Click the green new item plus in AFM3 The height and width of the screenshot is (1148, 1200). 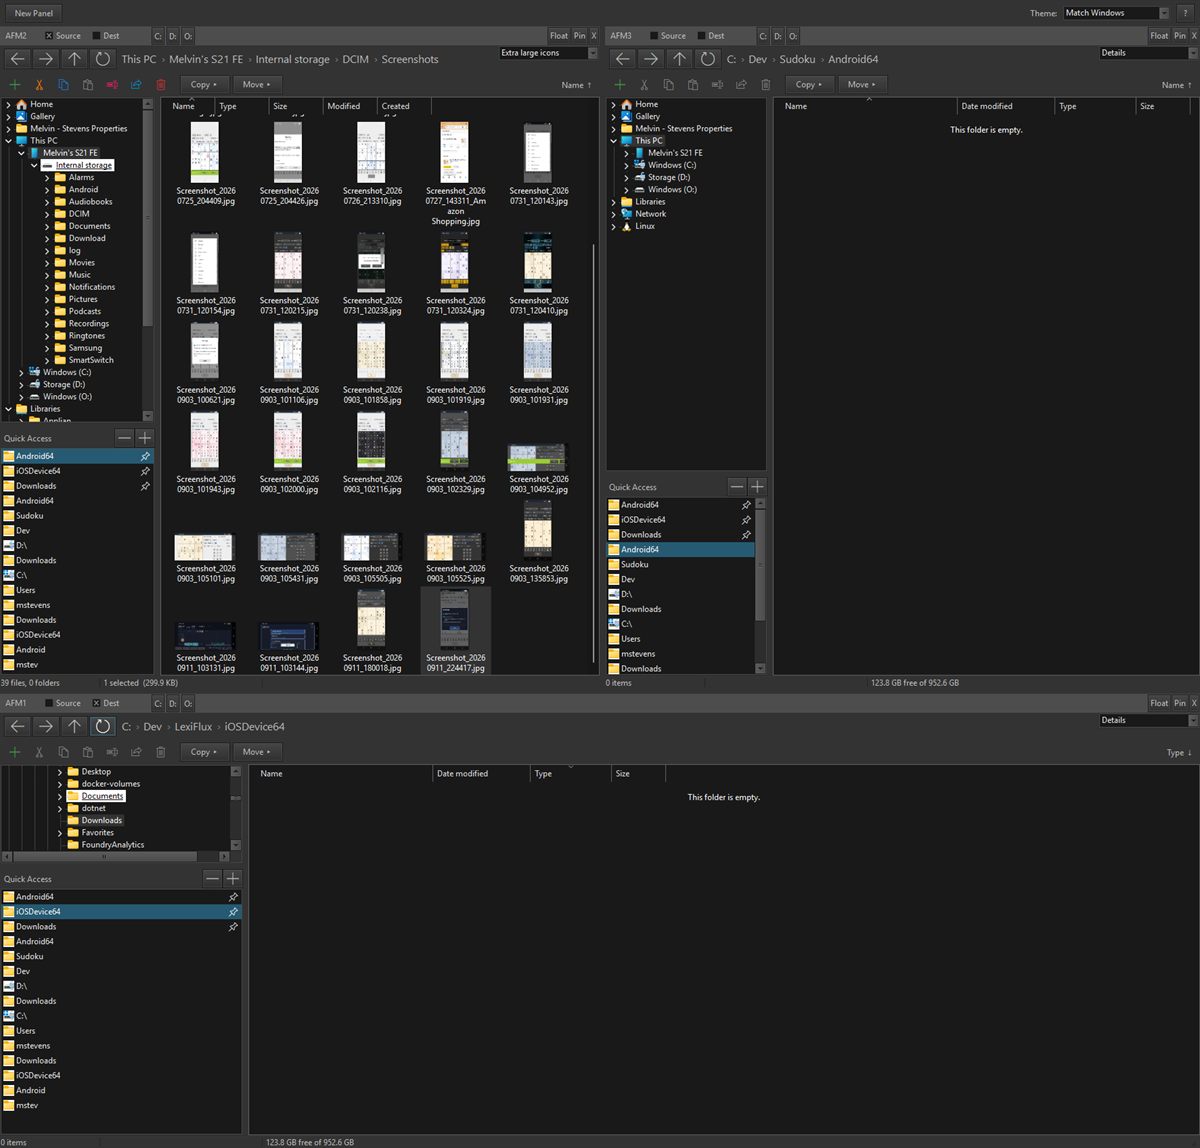[620, 85]
